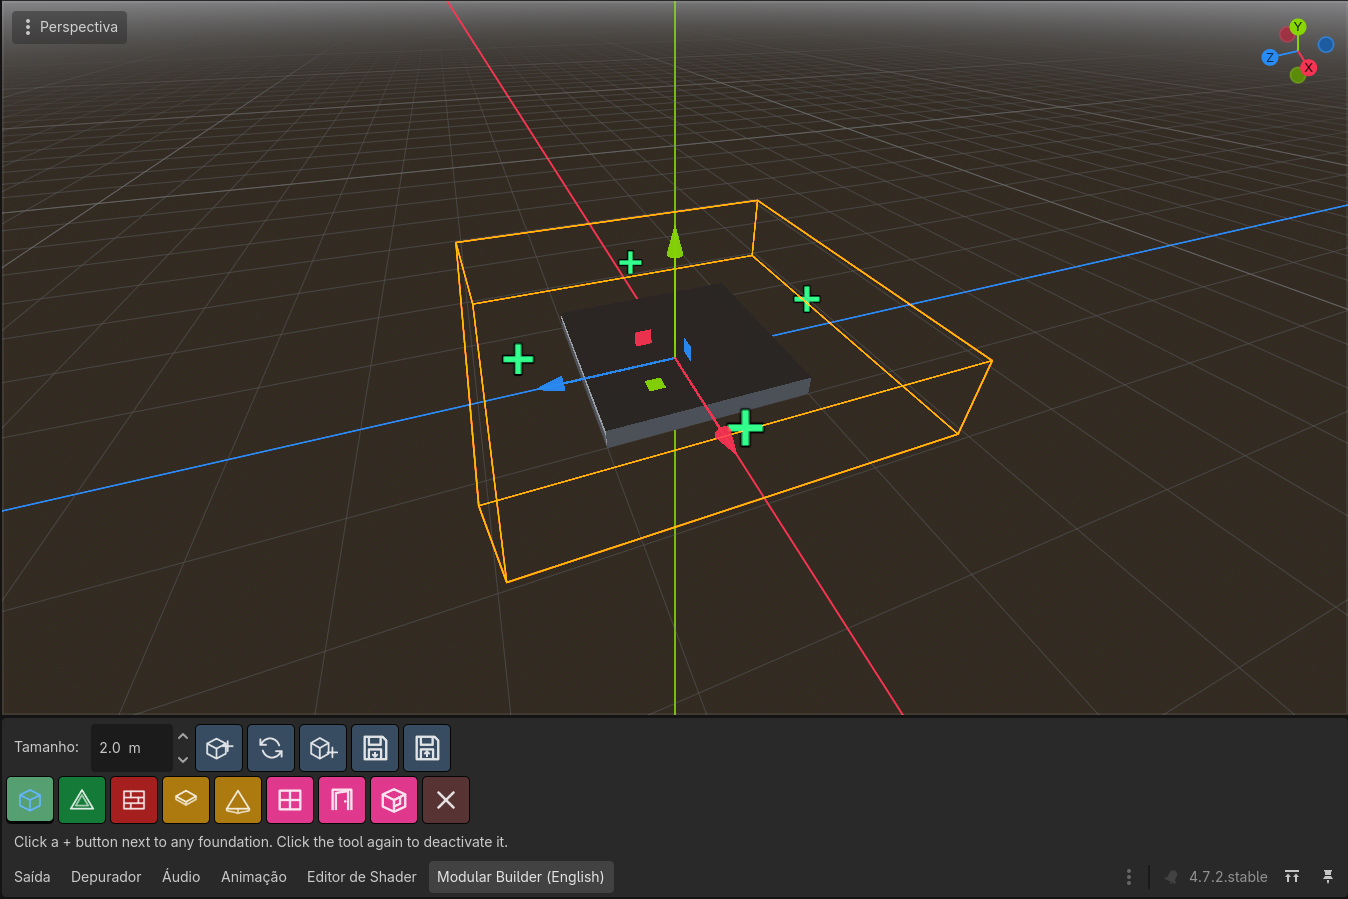This screenshot has width=1348, height=899.
Task: Select the green foundation cube tool
Action: (30, 800)
